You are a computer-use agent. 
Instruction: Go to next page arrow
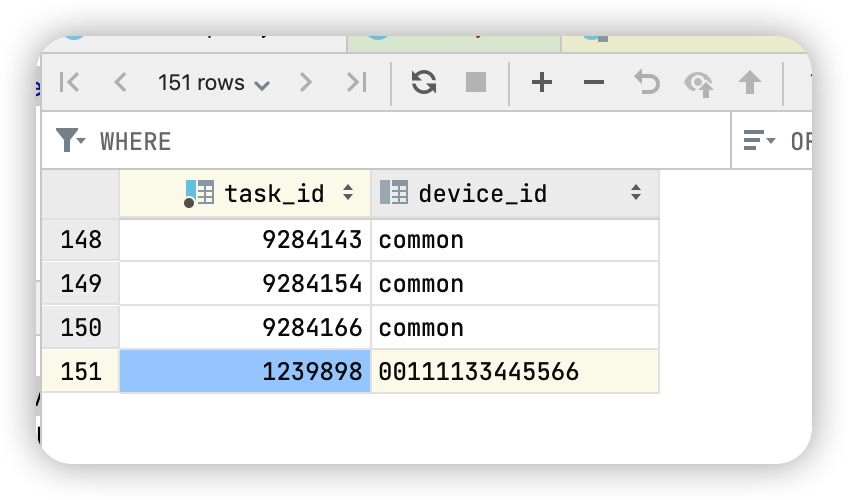306,83
